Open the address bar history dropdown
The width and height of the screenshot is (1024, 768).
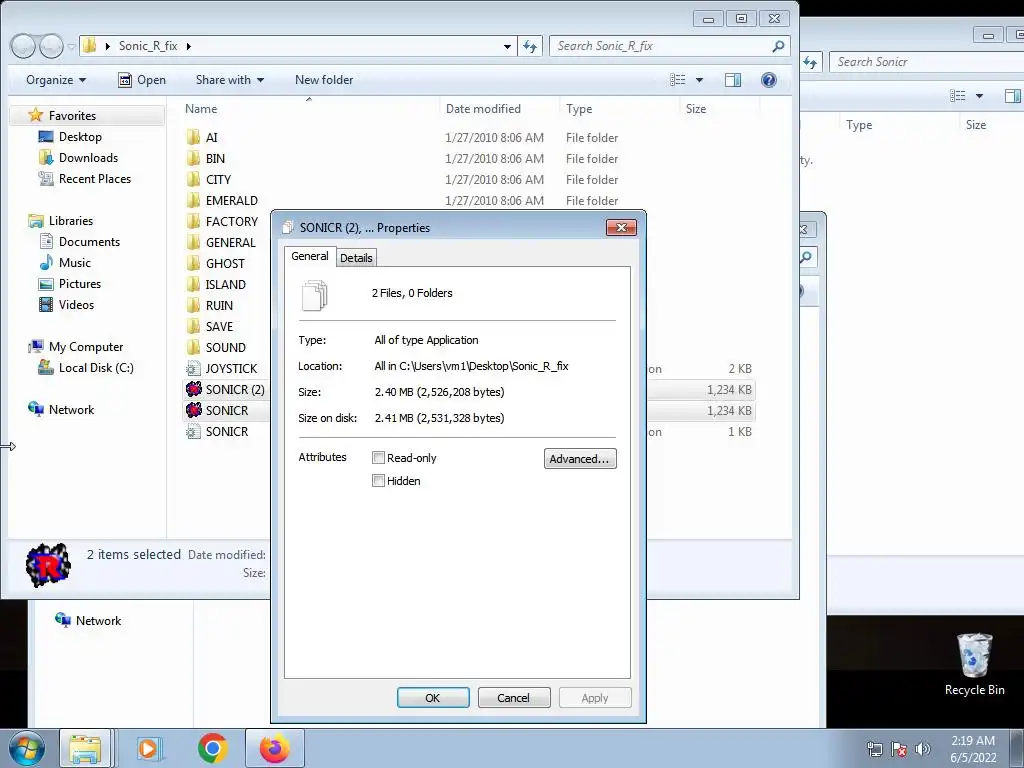tap(507, 46)
